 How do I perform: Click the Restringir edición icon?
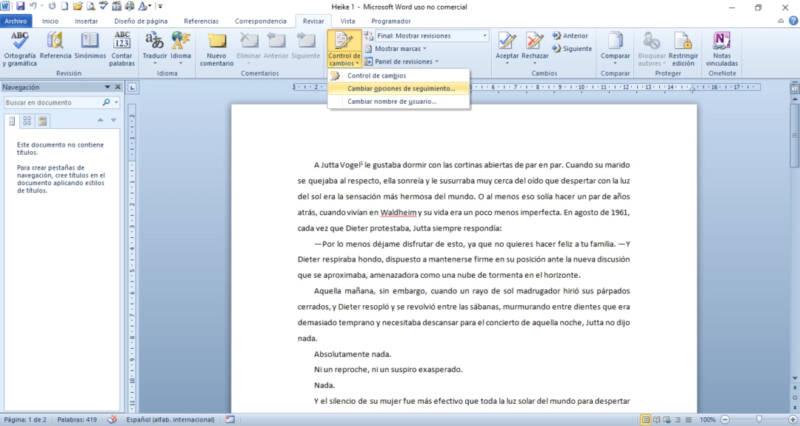tap(683, 49)
